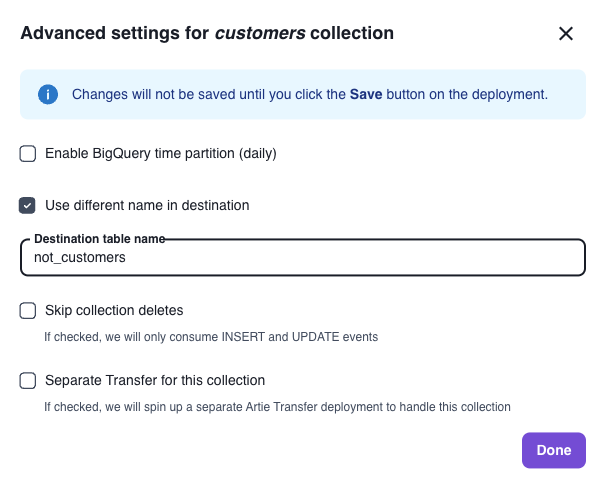
Task: Click the Artie Transfer deployment helper text
Action: pos(277,407)
